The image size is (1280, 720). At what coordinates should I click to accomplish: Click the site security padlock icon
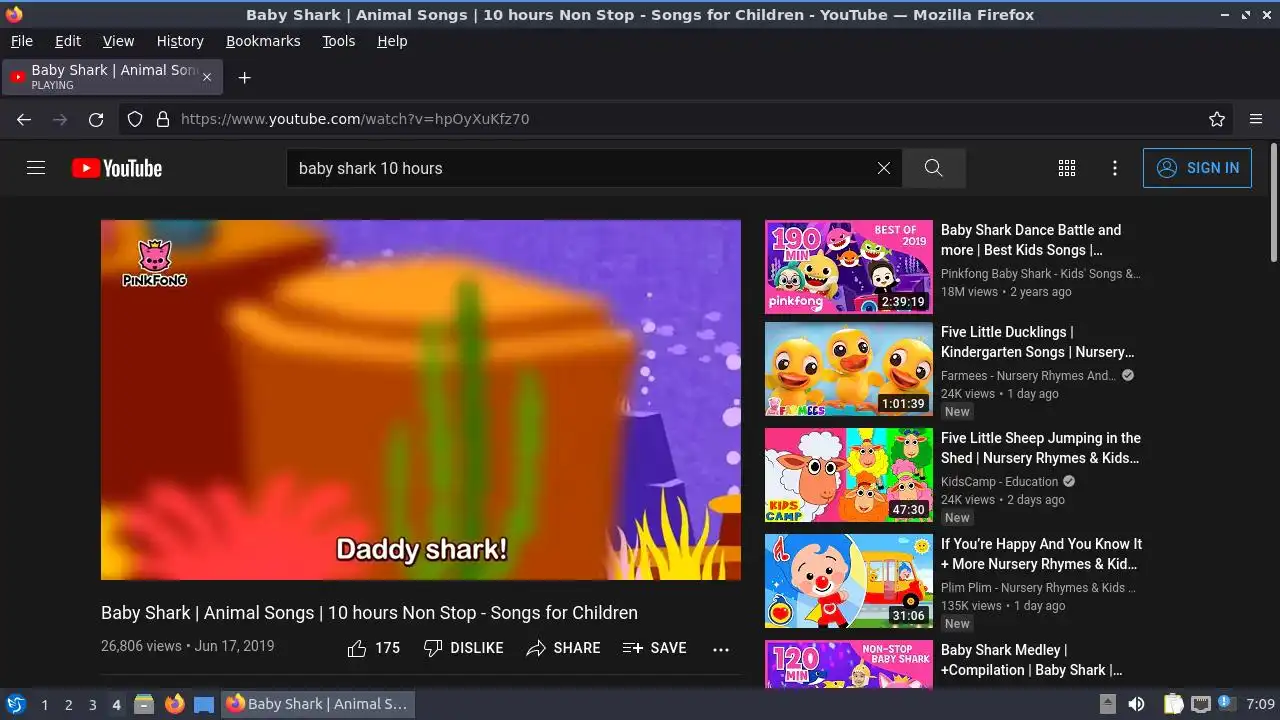point(163,119)
